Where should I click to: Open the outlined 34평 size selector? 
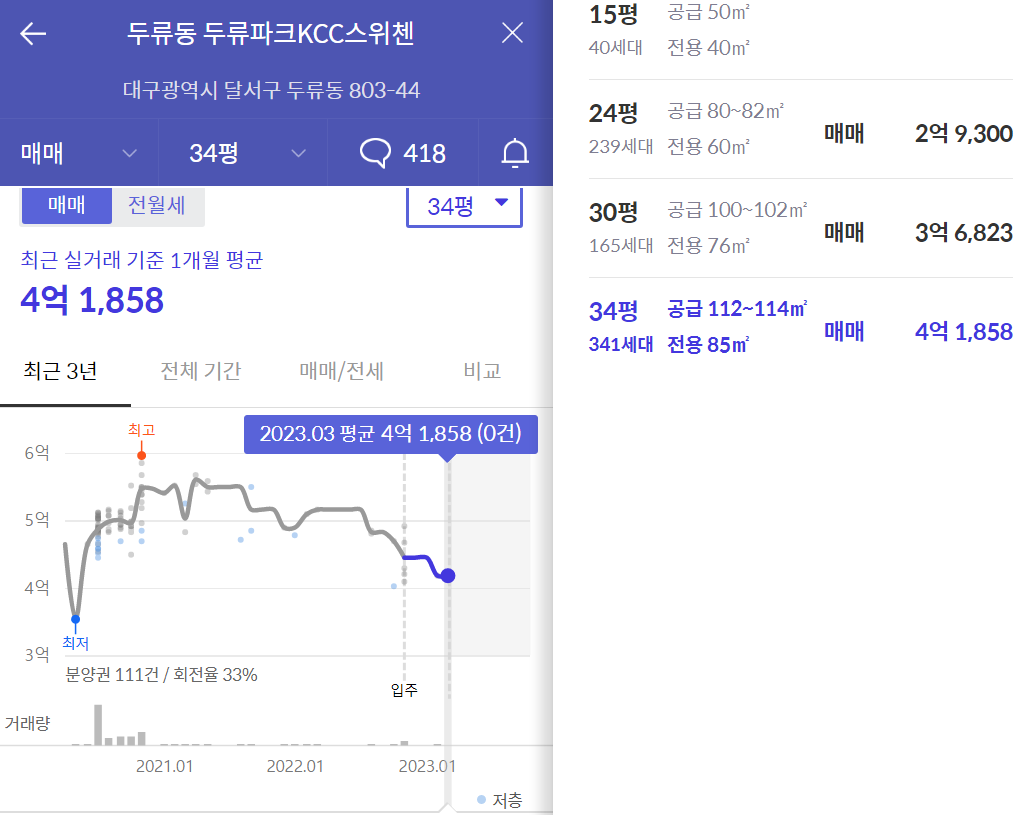tap(464, 206)
